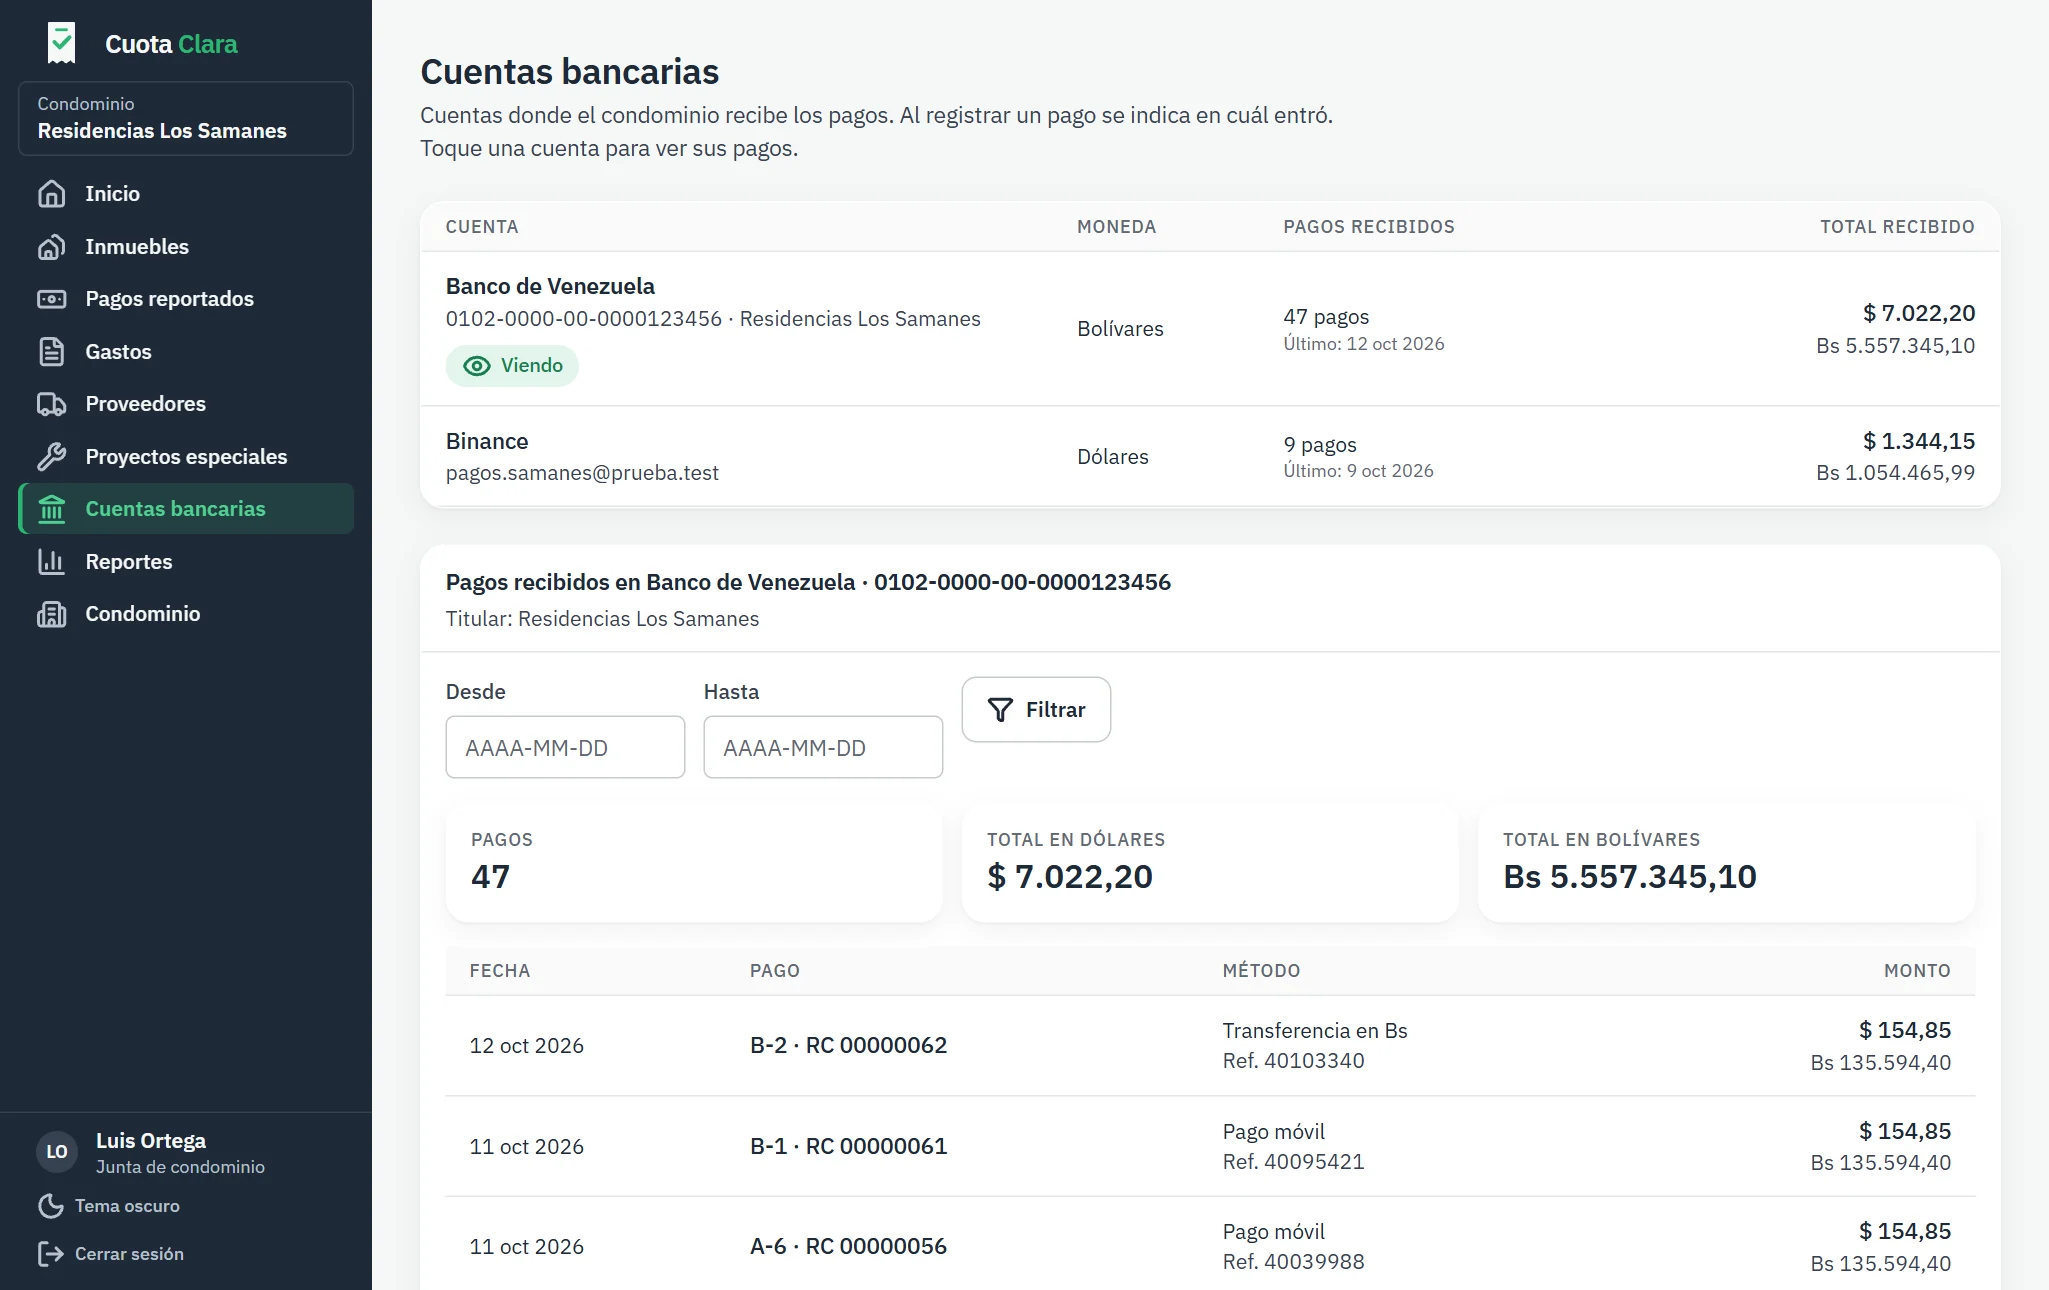Focus the Desde date field
This screenshot has width=2049, height=1290.
pyautogui.click(x=565, y=747)
